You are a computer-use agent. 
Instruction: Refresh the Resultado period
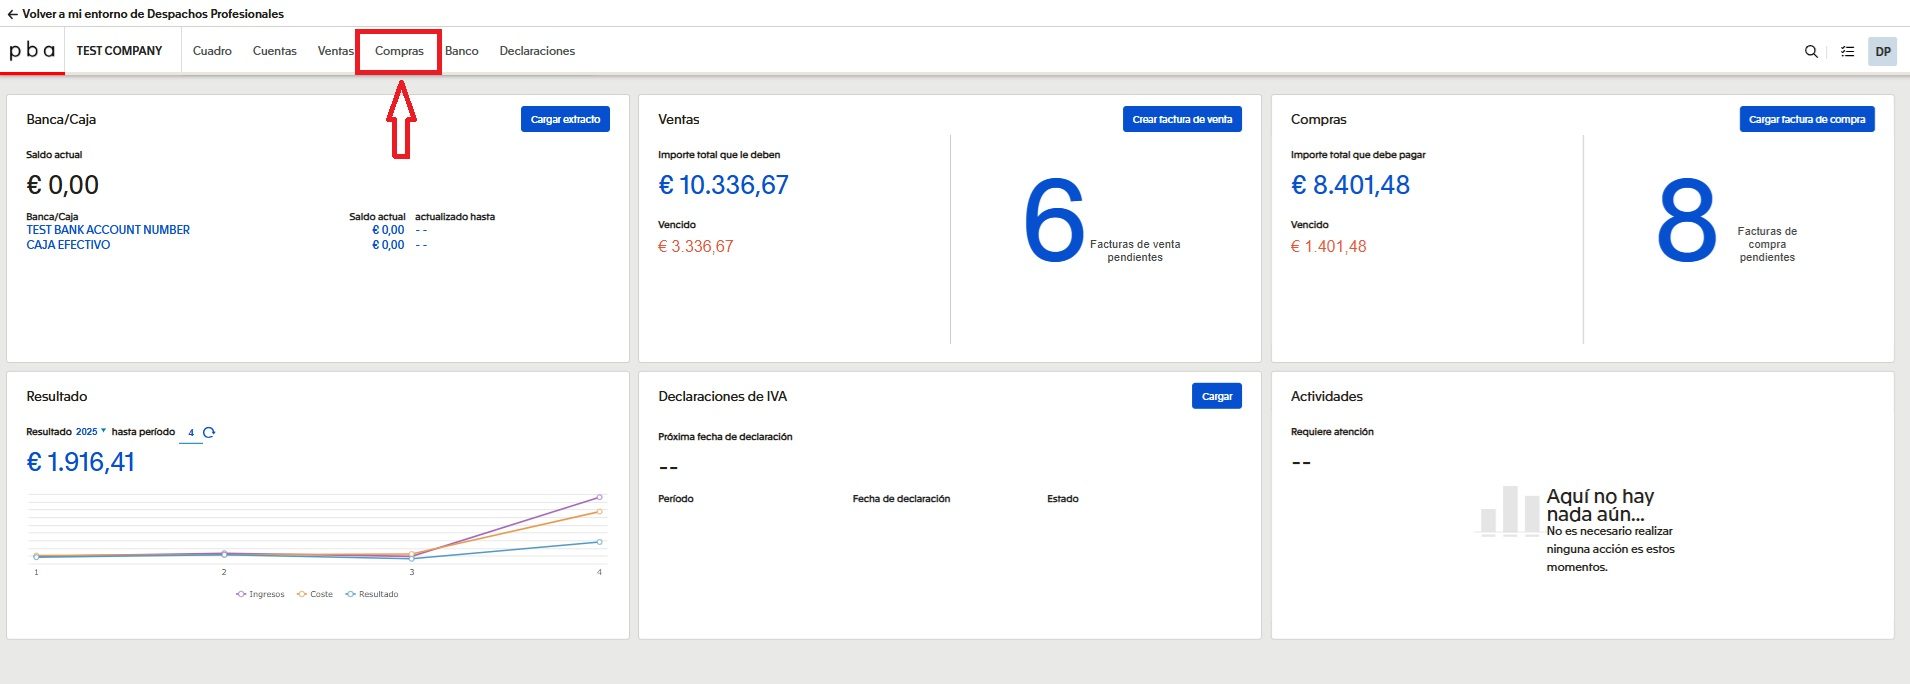coord(209,433)
